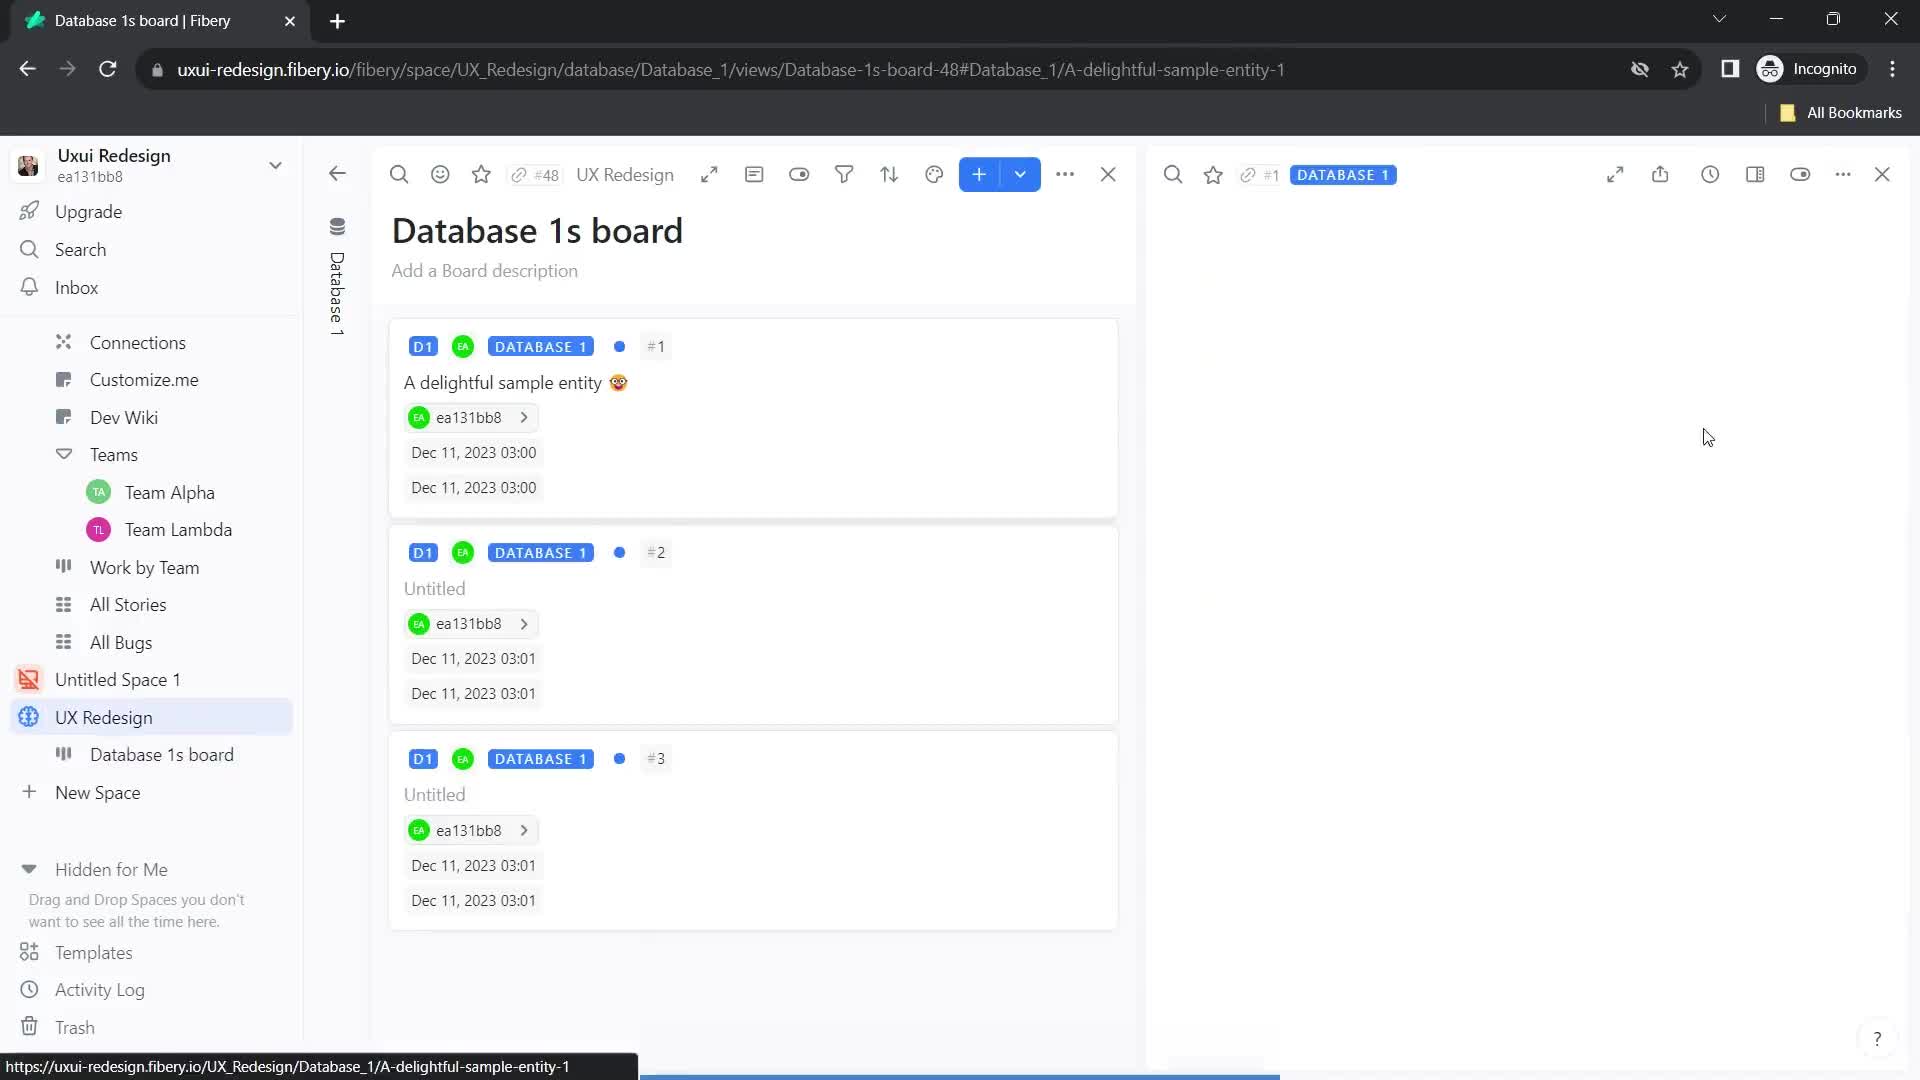Click the filter icon in board toolbar
Viewport: 1920px width, 1080px height.
(844, 173)
